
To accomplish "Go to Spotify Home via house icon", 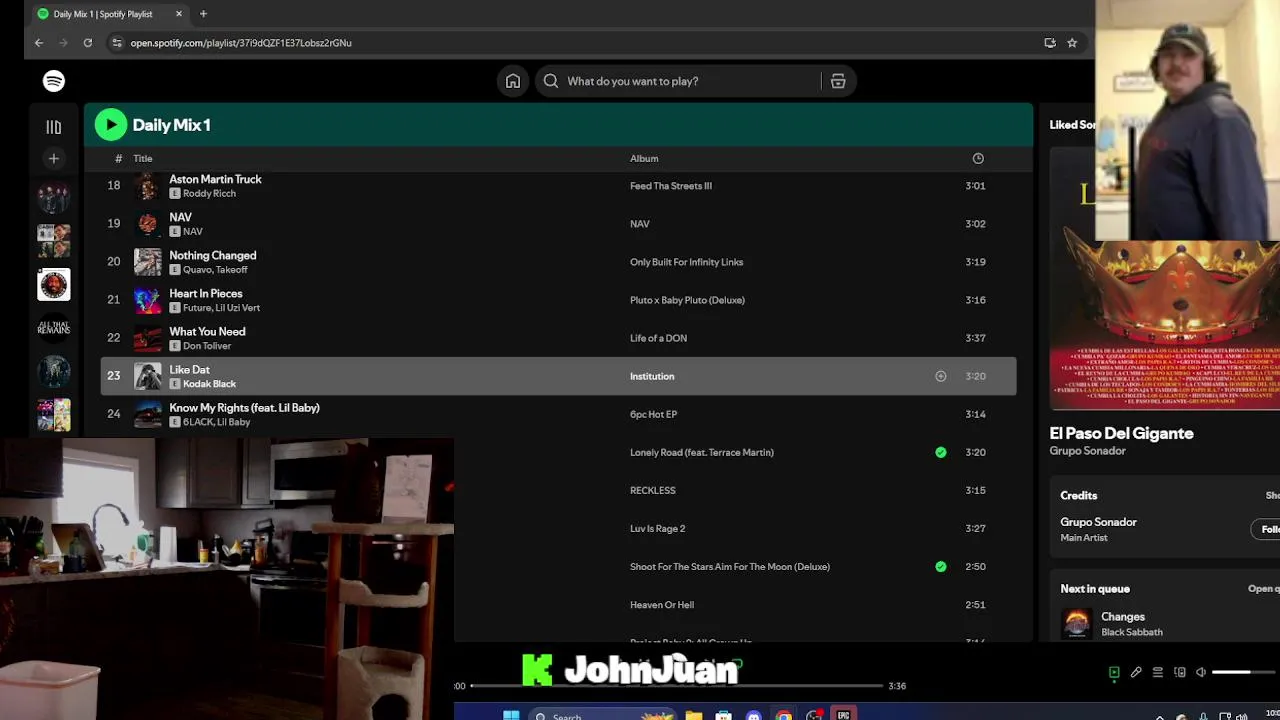I will (513, 81).
